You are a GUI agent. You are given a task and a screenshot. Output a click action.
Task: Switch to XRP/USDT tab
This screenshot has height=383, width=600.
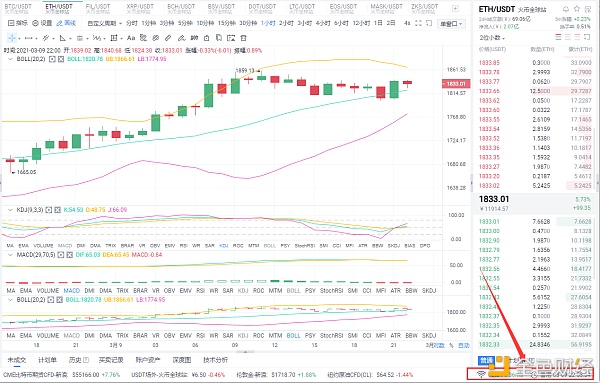(140, 8)
